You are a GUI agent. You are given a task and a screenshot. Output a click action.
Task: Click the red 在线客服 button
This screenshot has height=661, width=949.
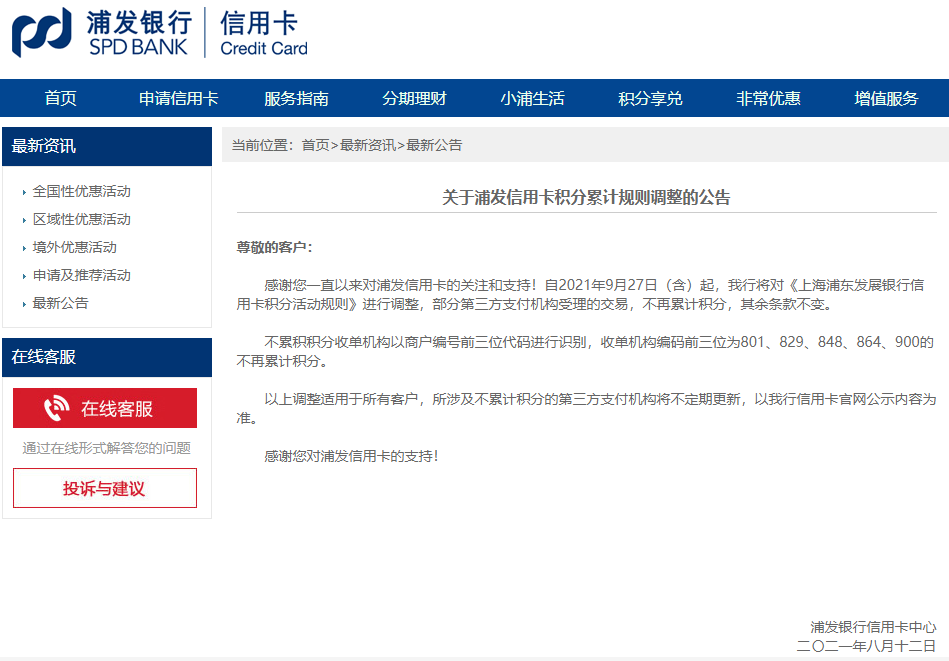coord(105,408)
